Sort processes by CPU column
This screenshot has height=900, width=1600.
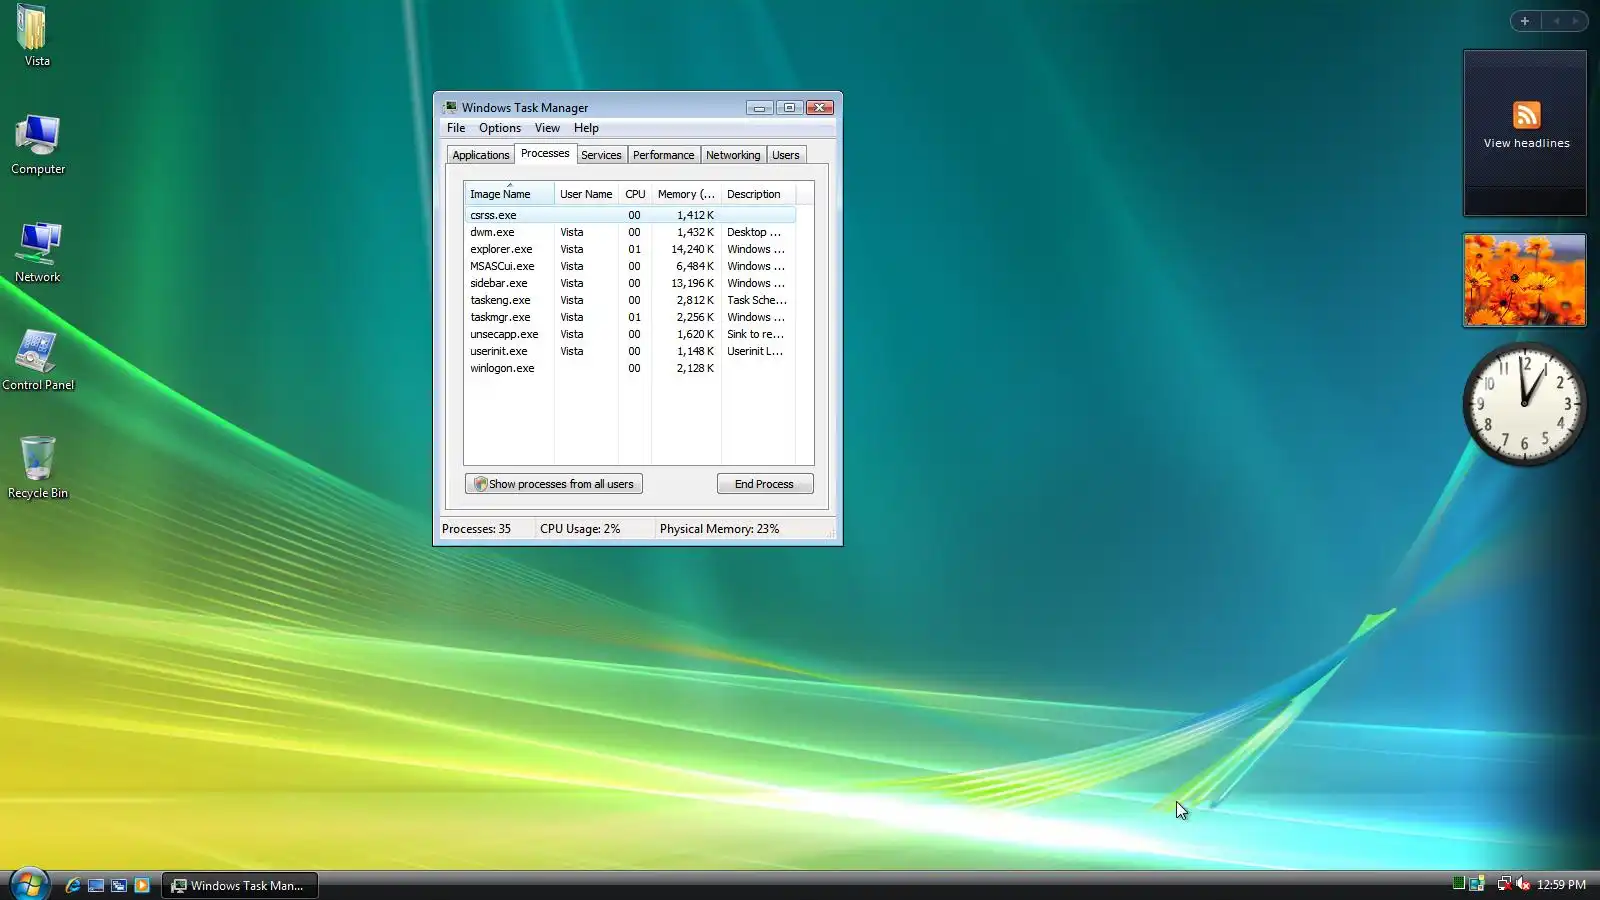tap(635, 194)
